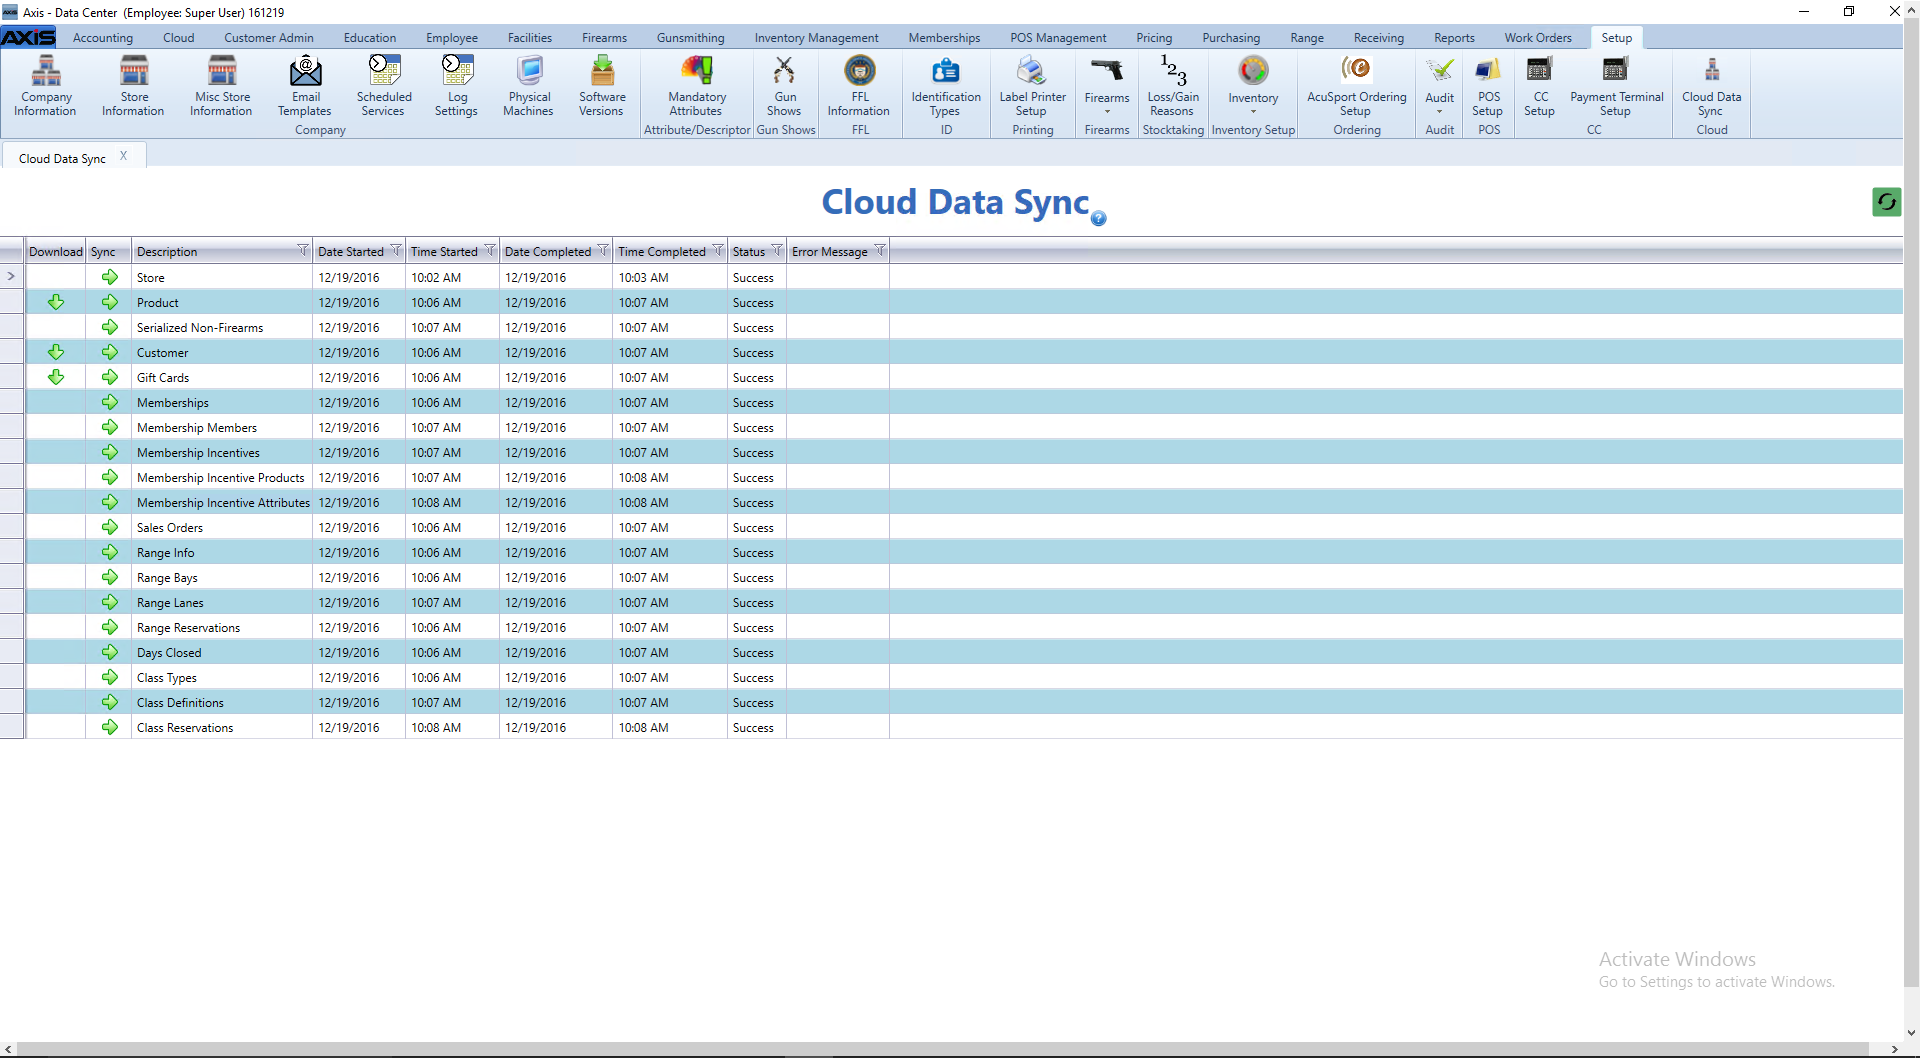Screen dimensions: 1920x1058
Task: Click the row selector for the Store row
Action: (12, 277)
